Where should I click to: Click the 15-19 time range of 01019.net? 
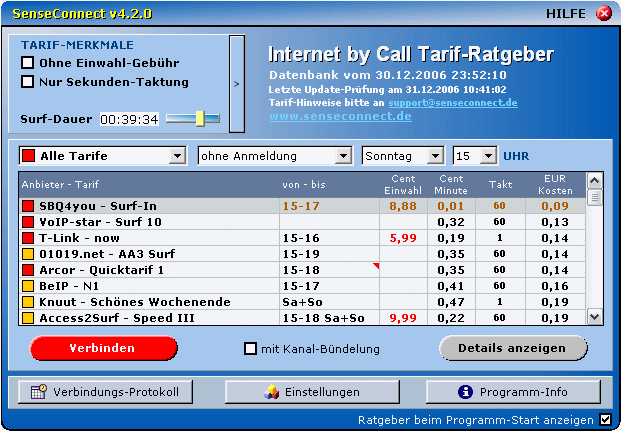301,254
